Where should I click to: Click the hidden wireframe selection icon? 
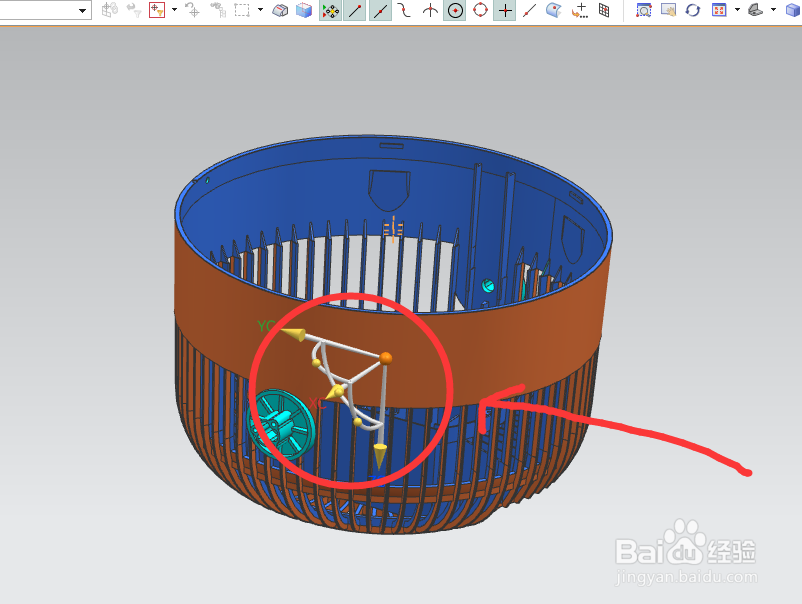280,10
